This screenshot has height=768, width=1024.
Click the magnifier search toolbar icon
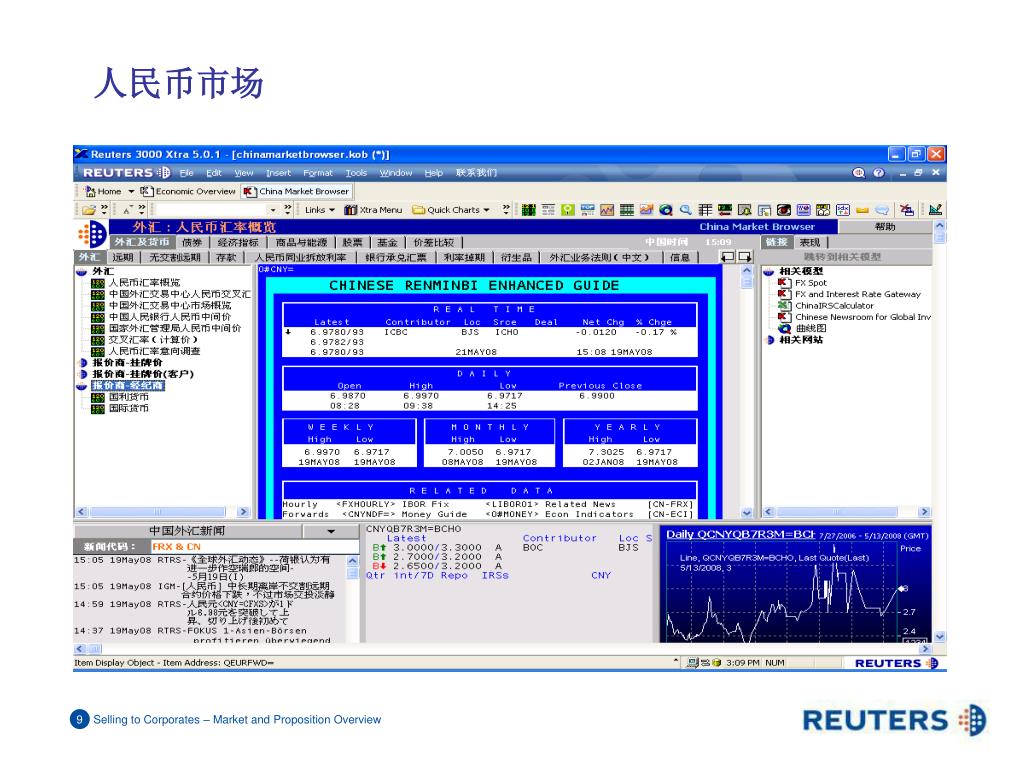click(x=686, y=210)
